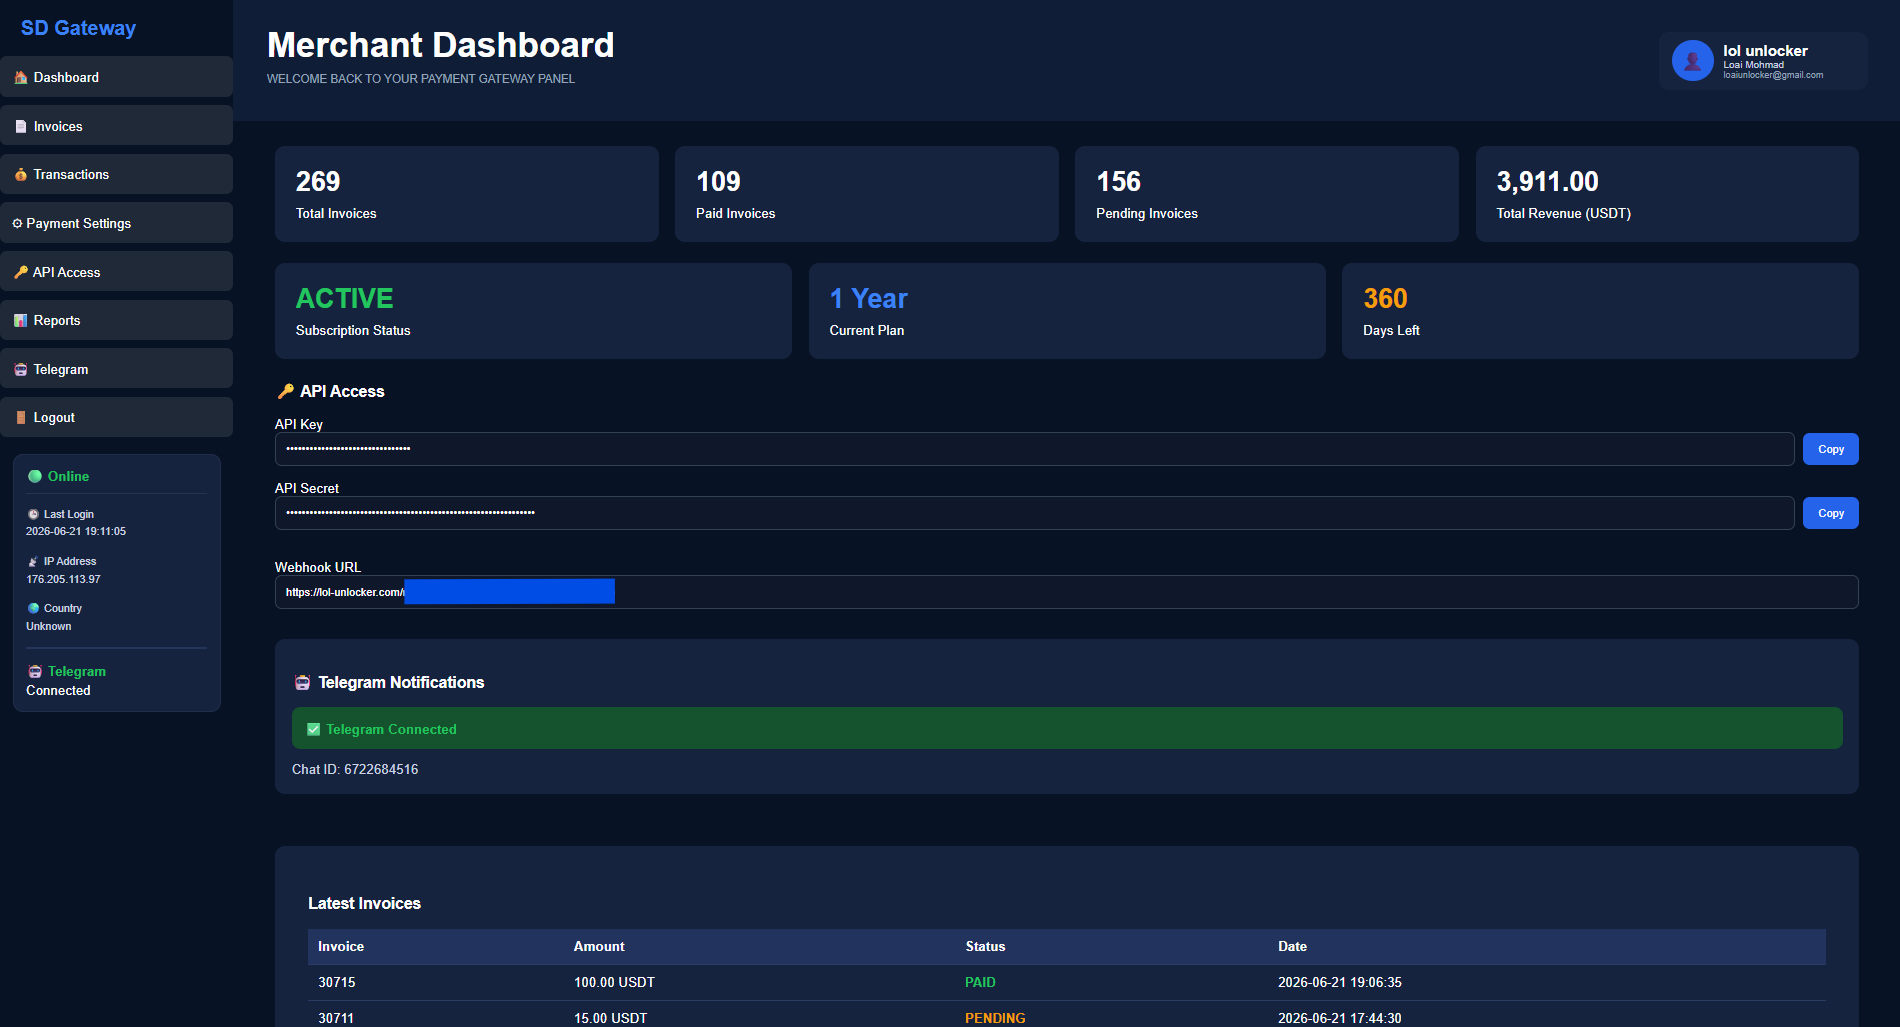Click the green check icon in Telegram Connected
The width and height of the screenshot is (1900, 1027).
click(314, 729)
